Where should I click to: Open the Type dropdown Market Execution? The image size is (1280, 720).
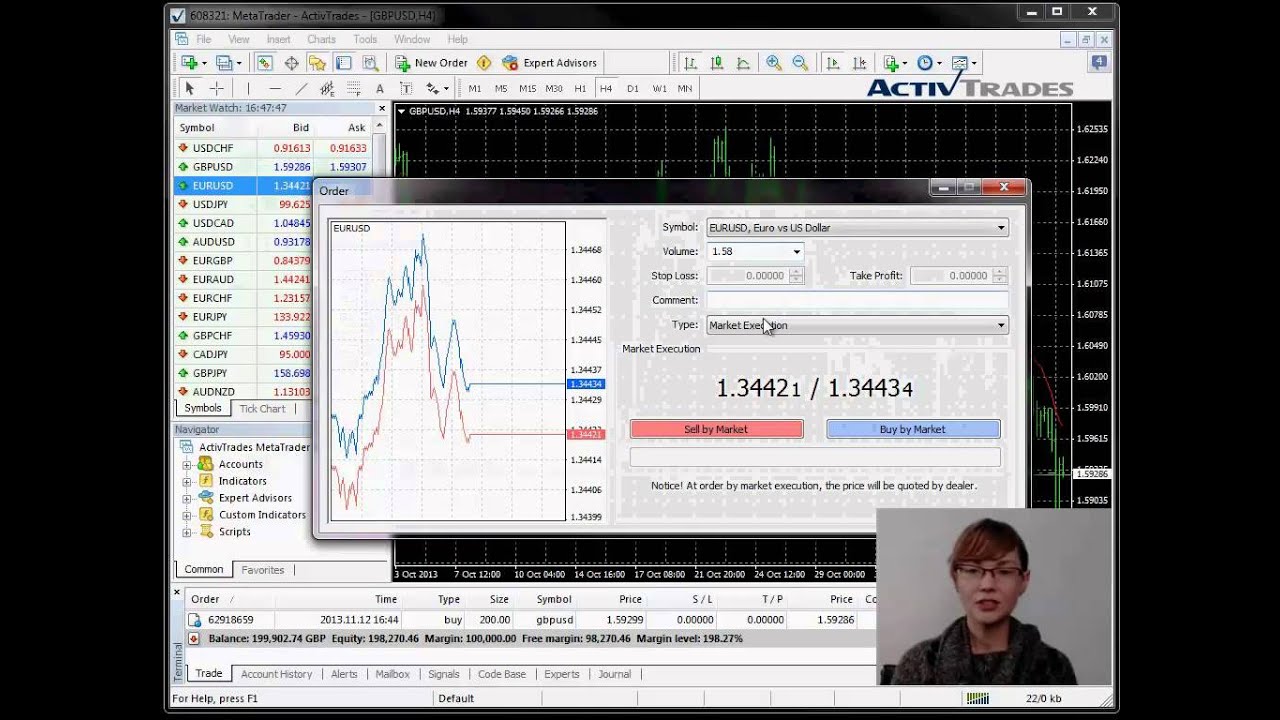857,325
